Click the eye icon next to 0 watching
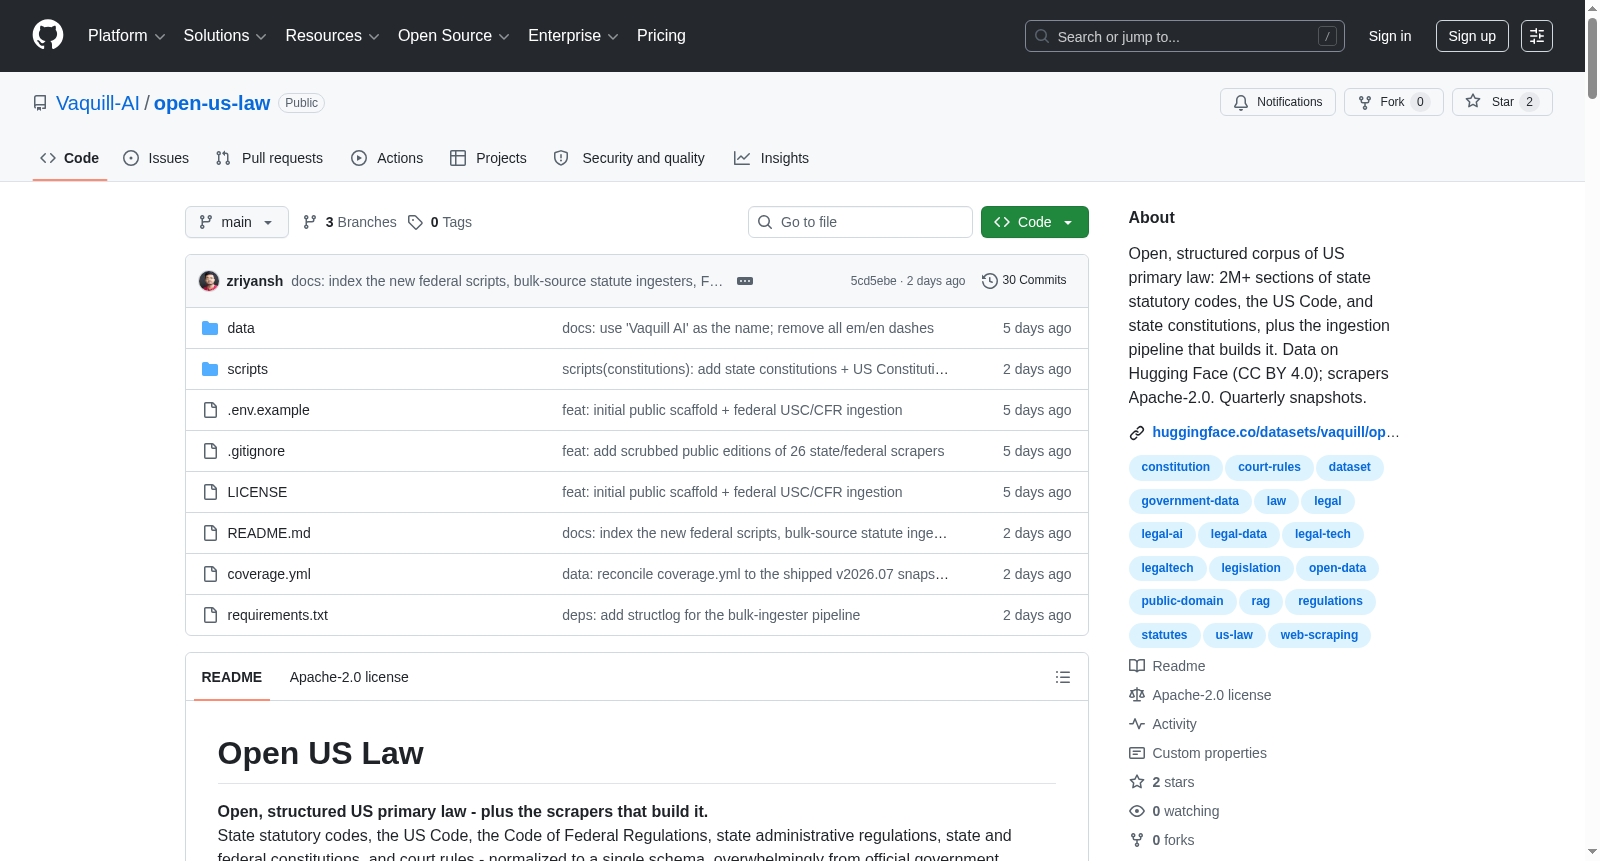This screenshot has width=1600, height=861. (1137, 811)
